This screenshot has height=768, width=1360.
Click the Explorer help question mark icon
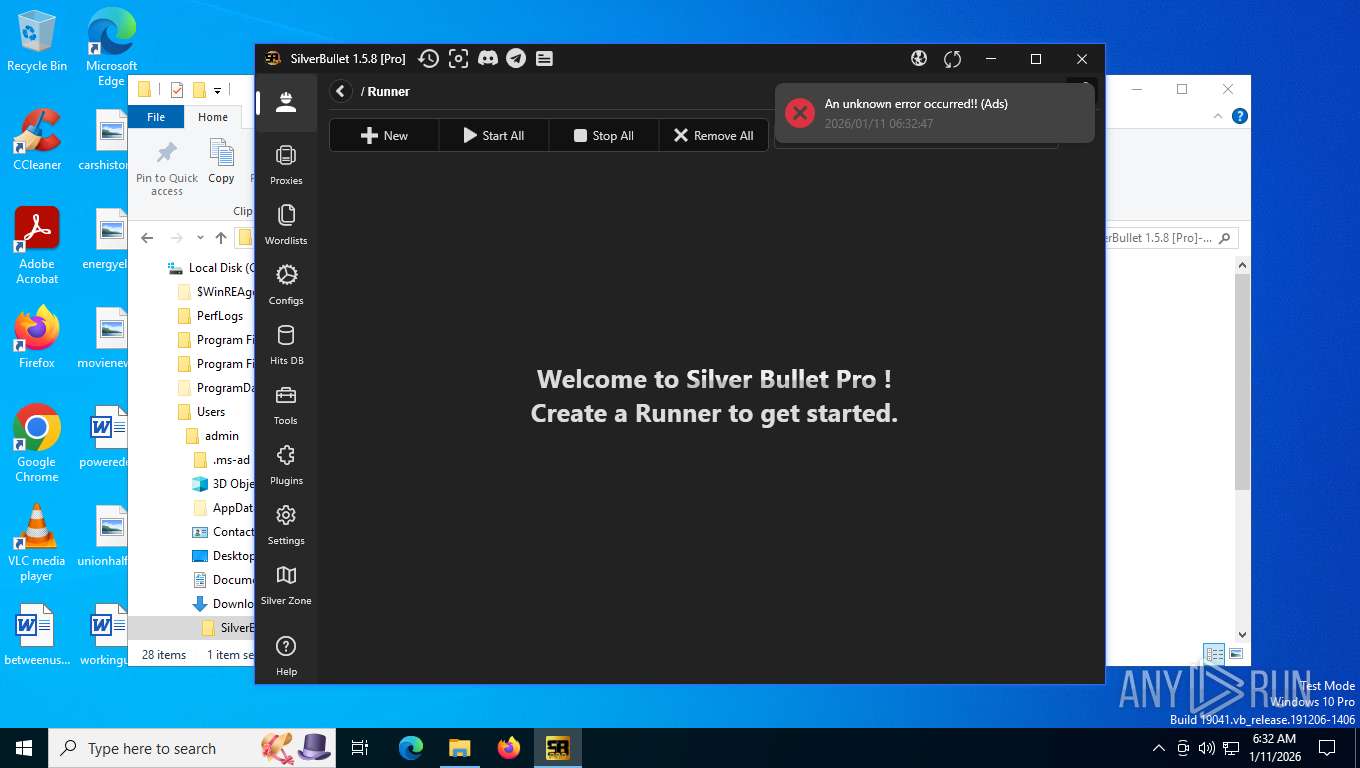(x=1239, y=117)
